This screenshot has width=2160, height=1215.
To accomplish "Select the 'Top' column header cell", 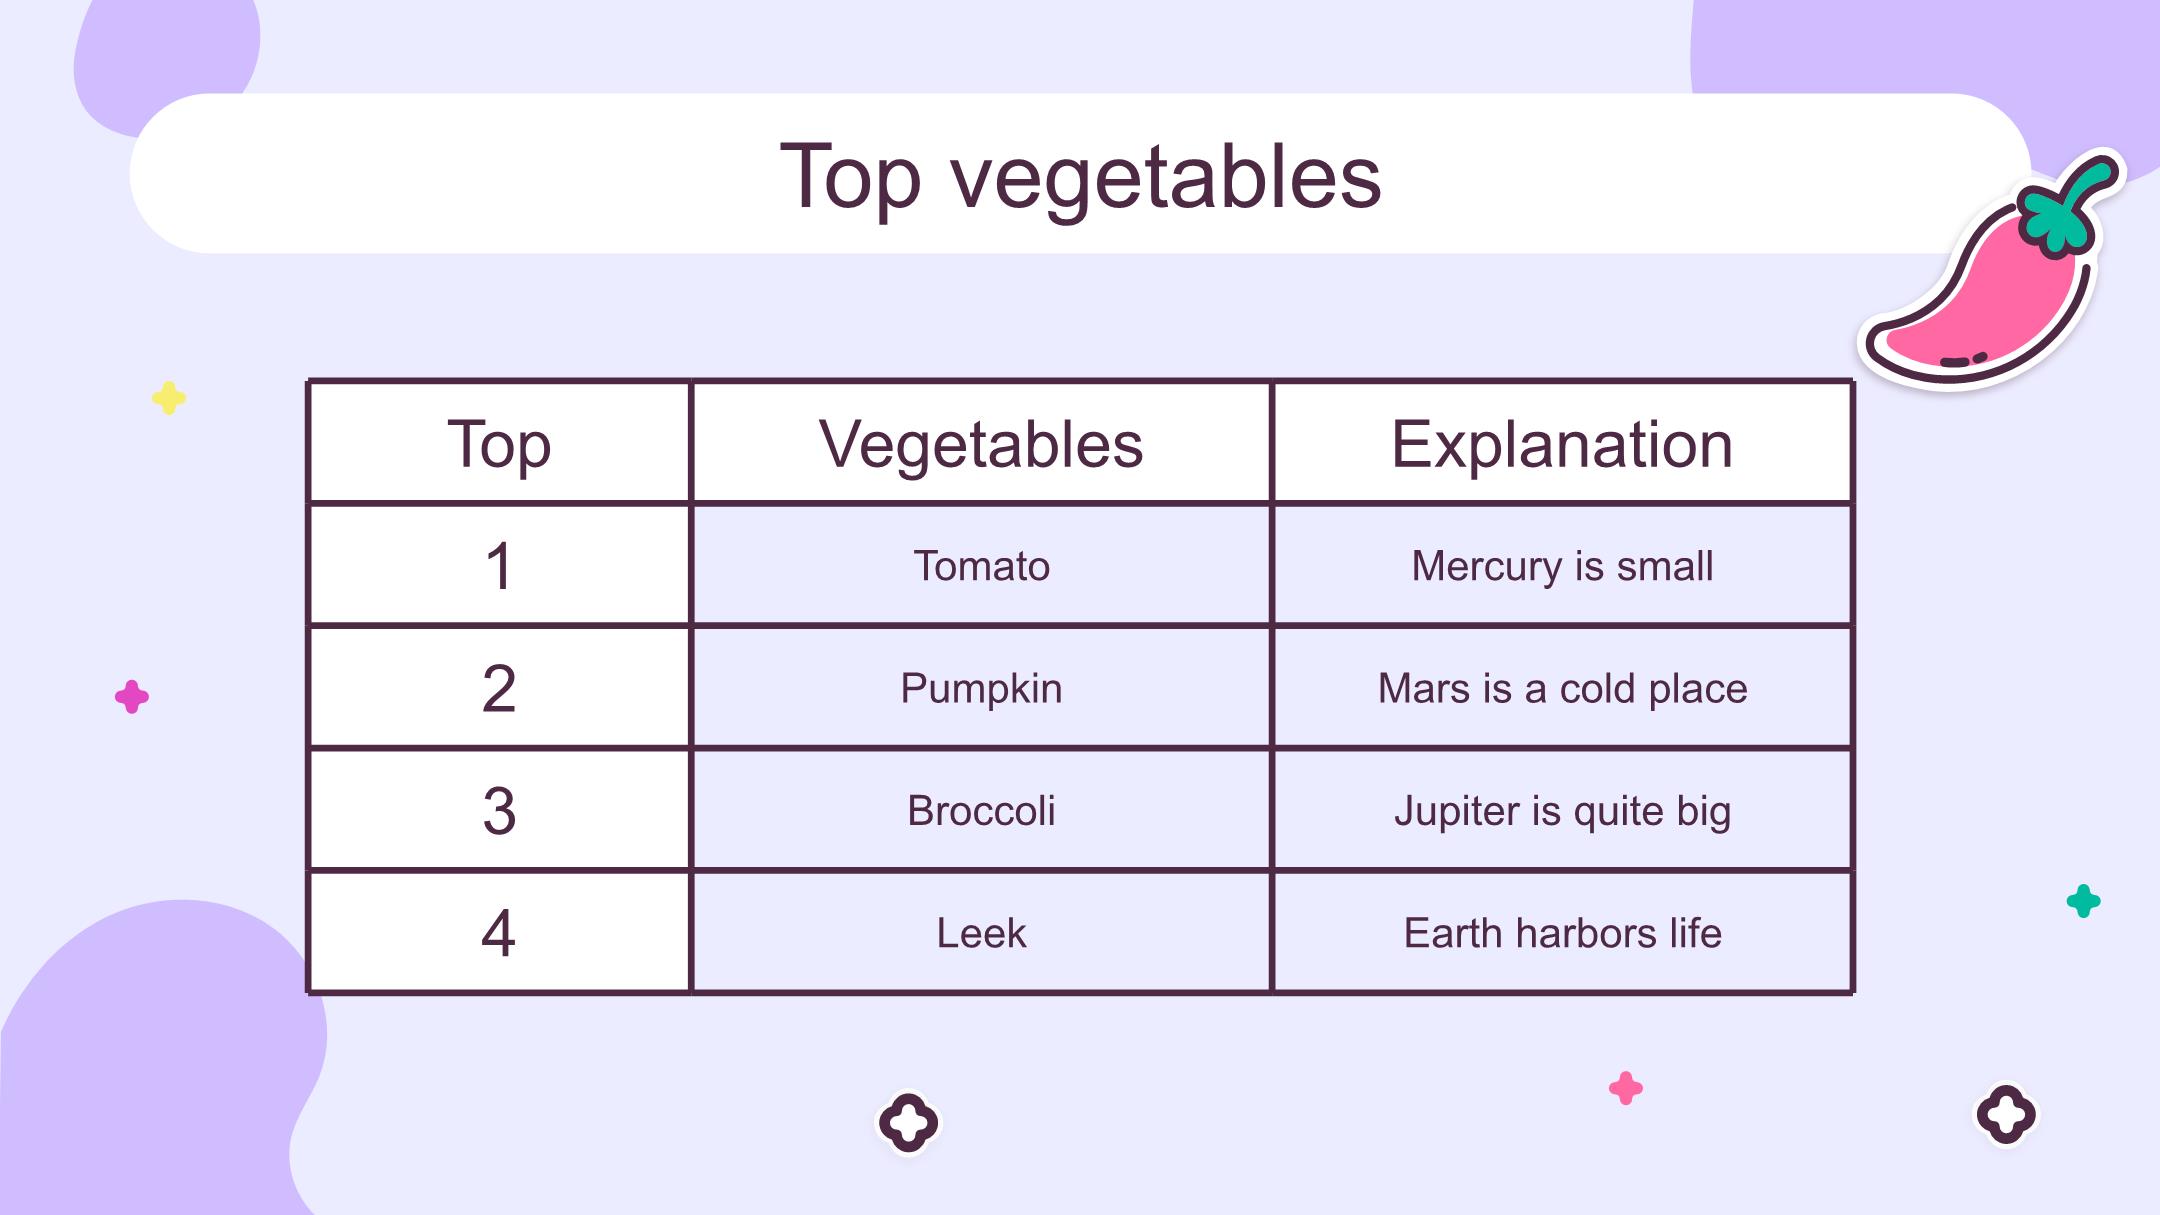I will [499, 443].
